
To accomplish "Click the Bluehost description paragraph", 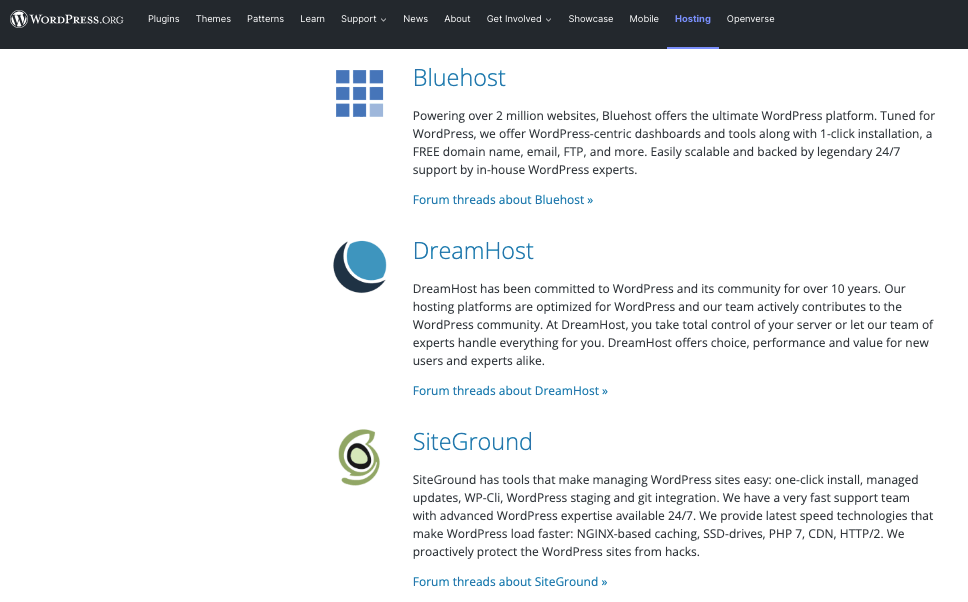I will pyautogui.click(x=674, y=143).
